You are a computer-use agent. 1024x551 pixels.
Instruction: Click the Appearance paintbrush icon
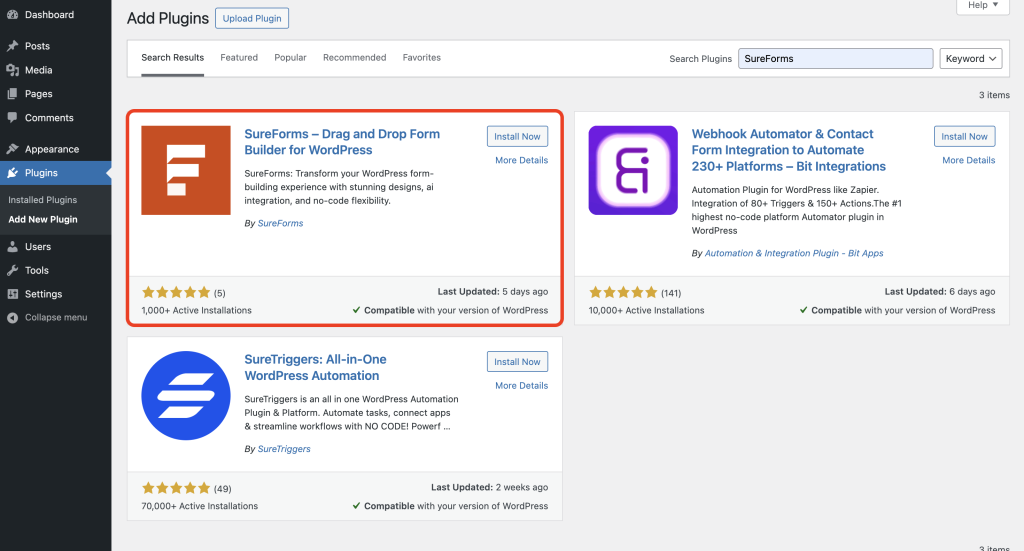click(12, 149)
